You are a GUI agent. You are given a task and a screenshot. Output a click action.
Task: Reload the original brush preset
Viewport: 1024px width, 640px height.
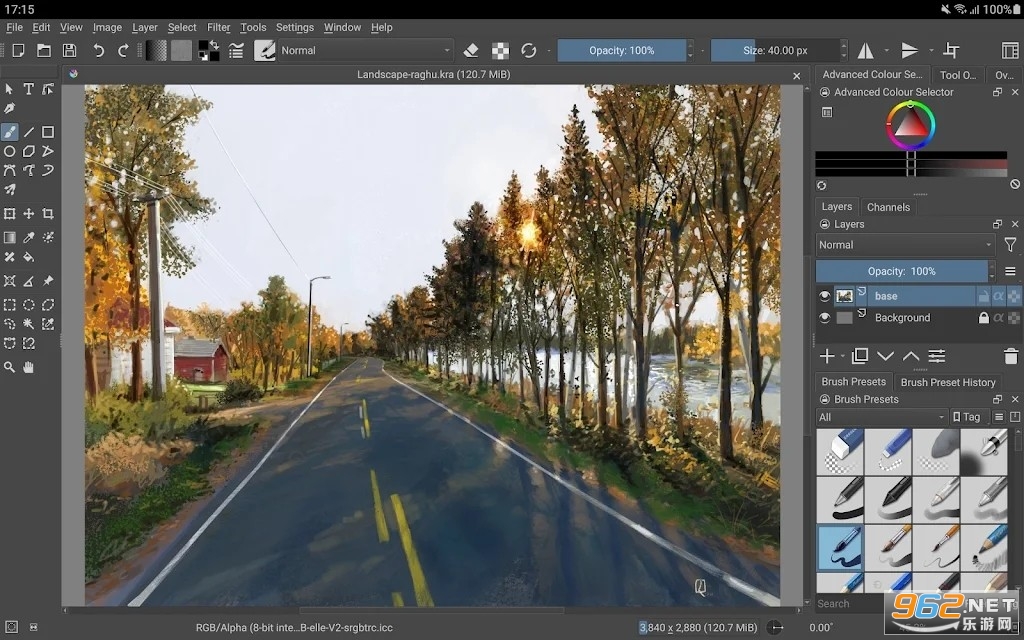528,50
